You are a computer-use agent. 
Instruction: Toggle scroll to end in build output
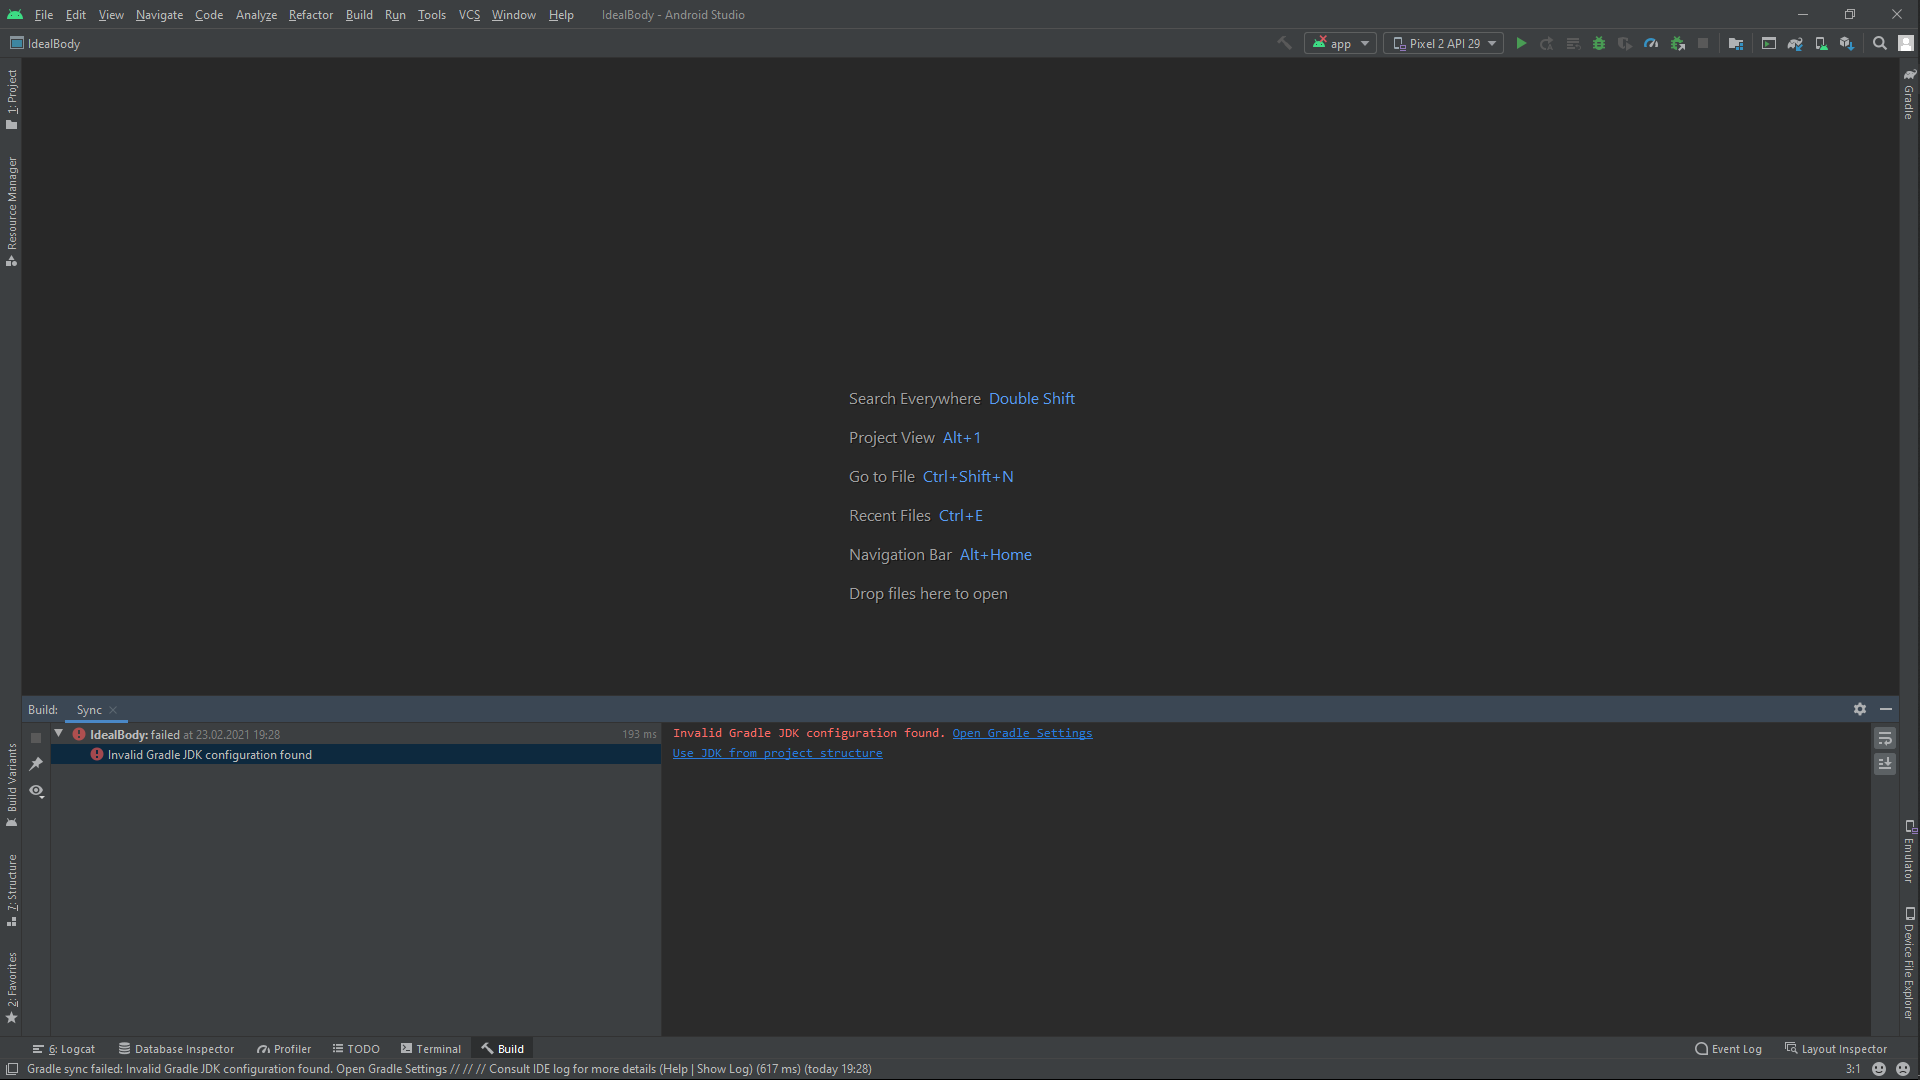pyautogui.click(x=1885, y=764)
